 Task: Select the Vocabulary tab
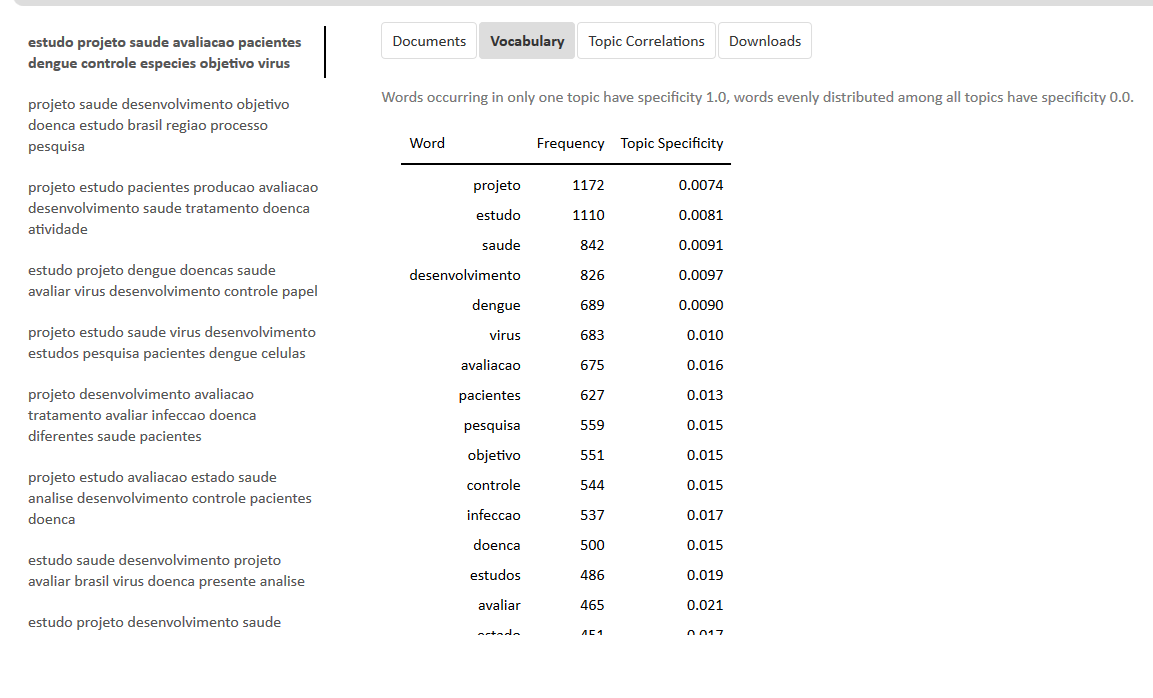click(527, 41)
